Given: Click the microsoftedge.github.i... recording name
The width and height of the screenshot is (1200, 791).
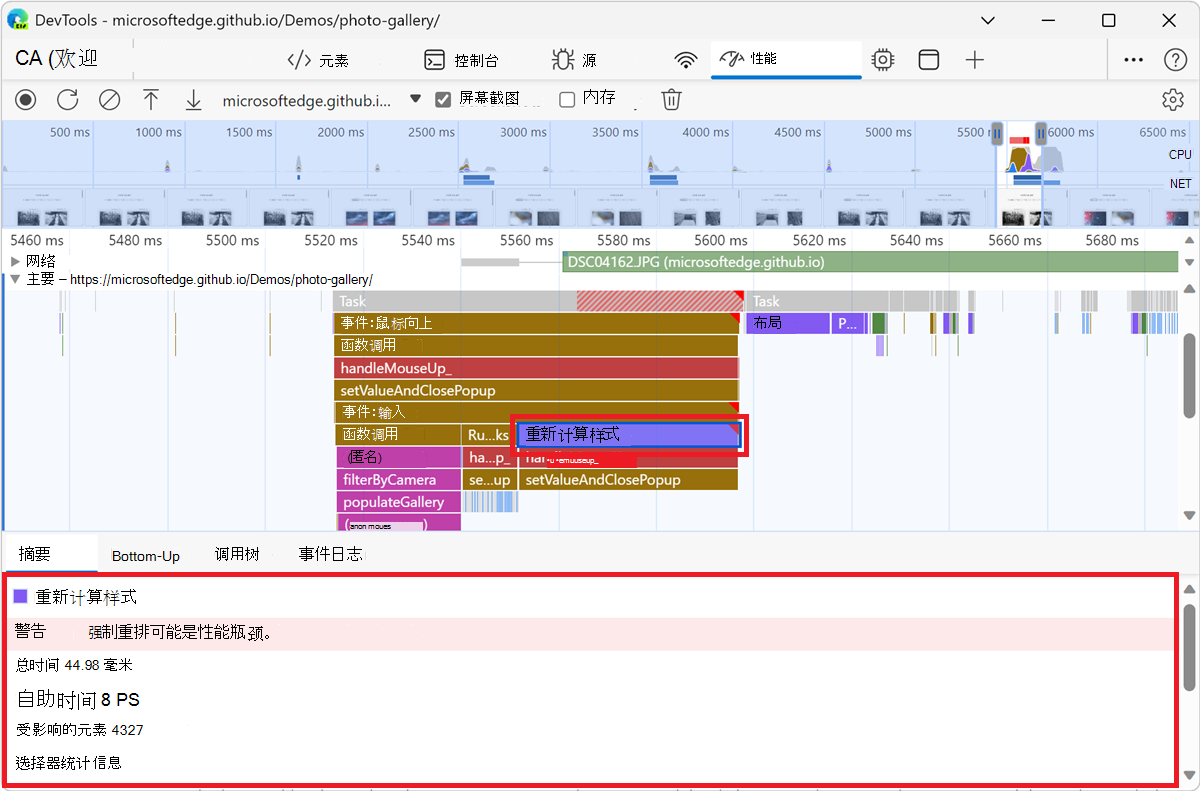Looking at the screenshot, I should 307,100.
